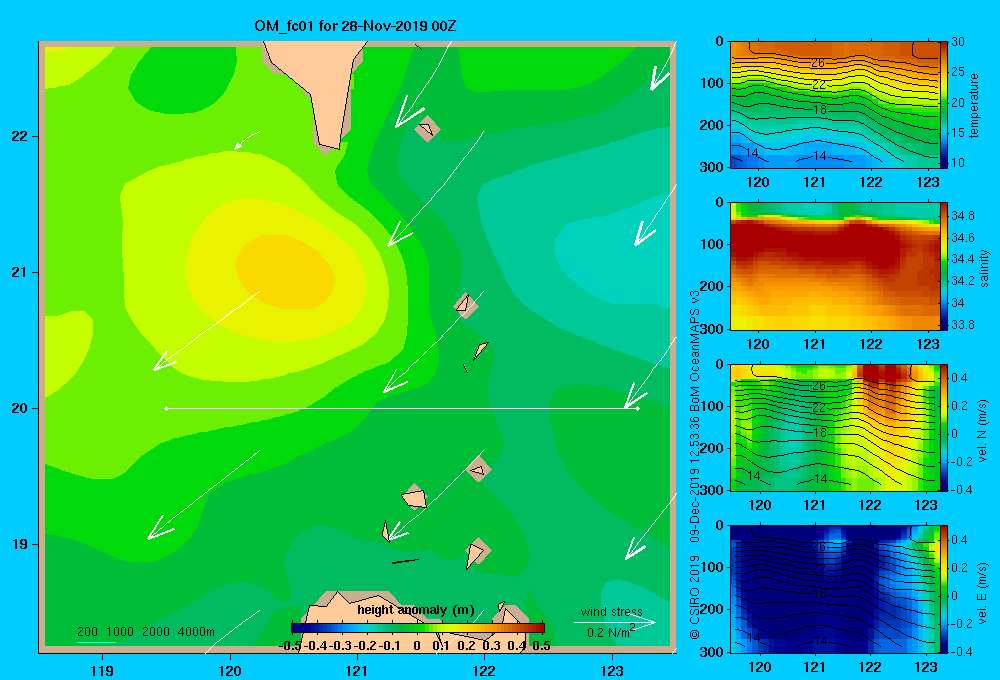Viewport: 1000px width, 680px height.
Task: Click the 300 depth label in salinity panel
Action: pyautogui.click(x=711, y=329)
